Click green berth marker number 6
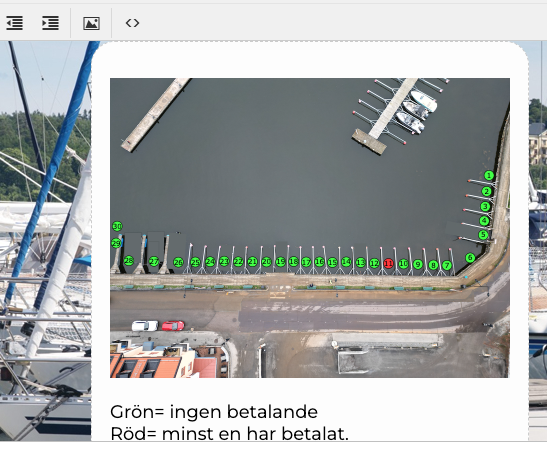Screen dimensions: 547x450 tap(470, 258)
